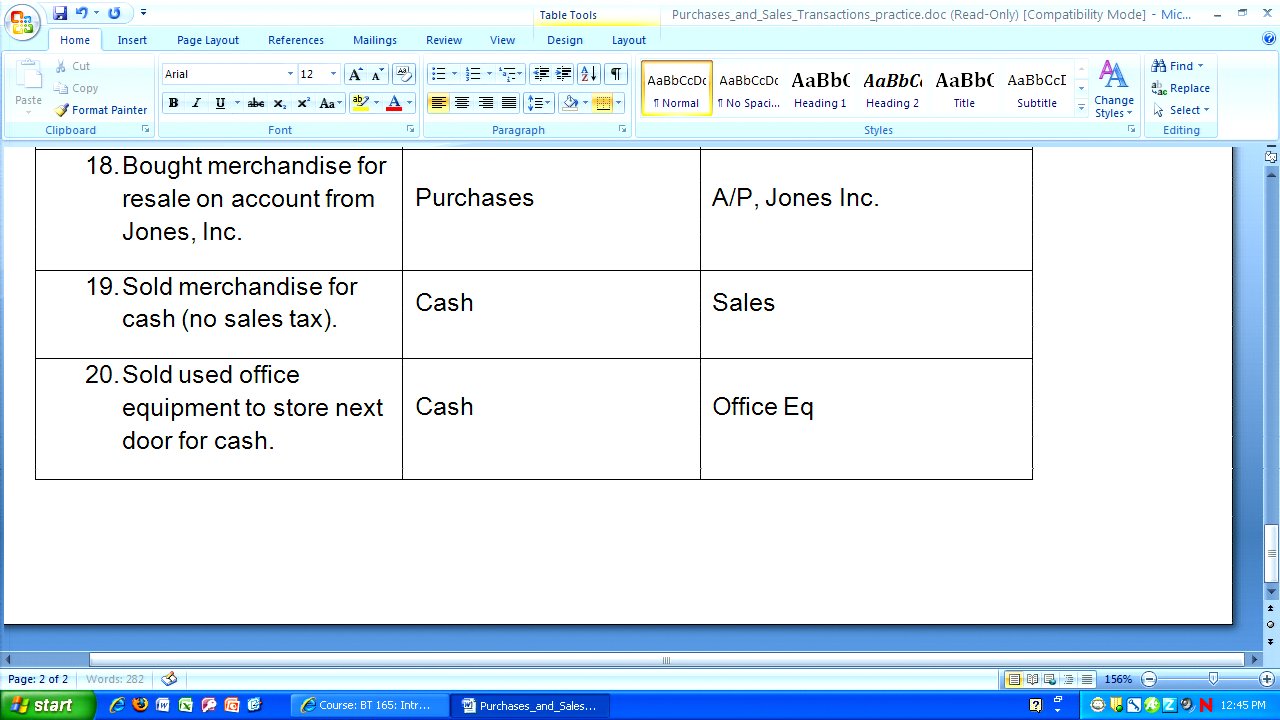This screenshot has width=1280, height=720.
Task: Toggle Bold formatting
Action: tap(173, 103)
